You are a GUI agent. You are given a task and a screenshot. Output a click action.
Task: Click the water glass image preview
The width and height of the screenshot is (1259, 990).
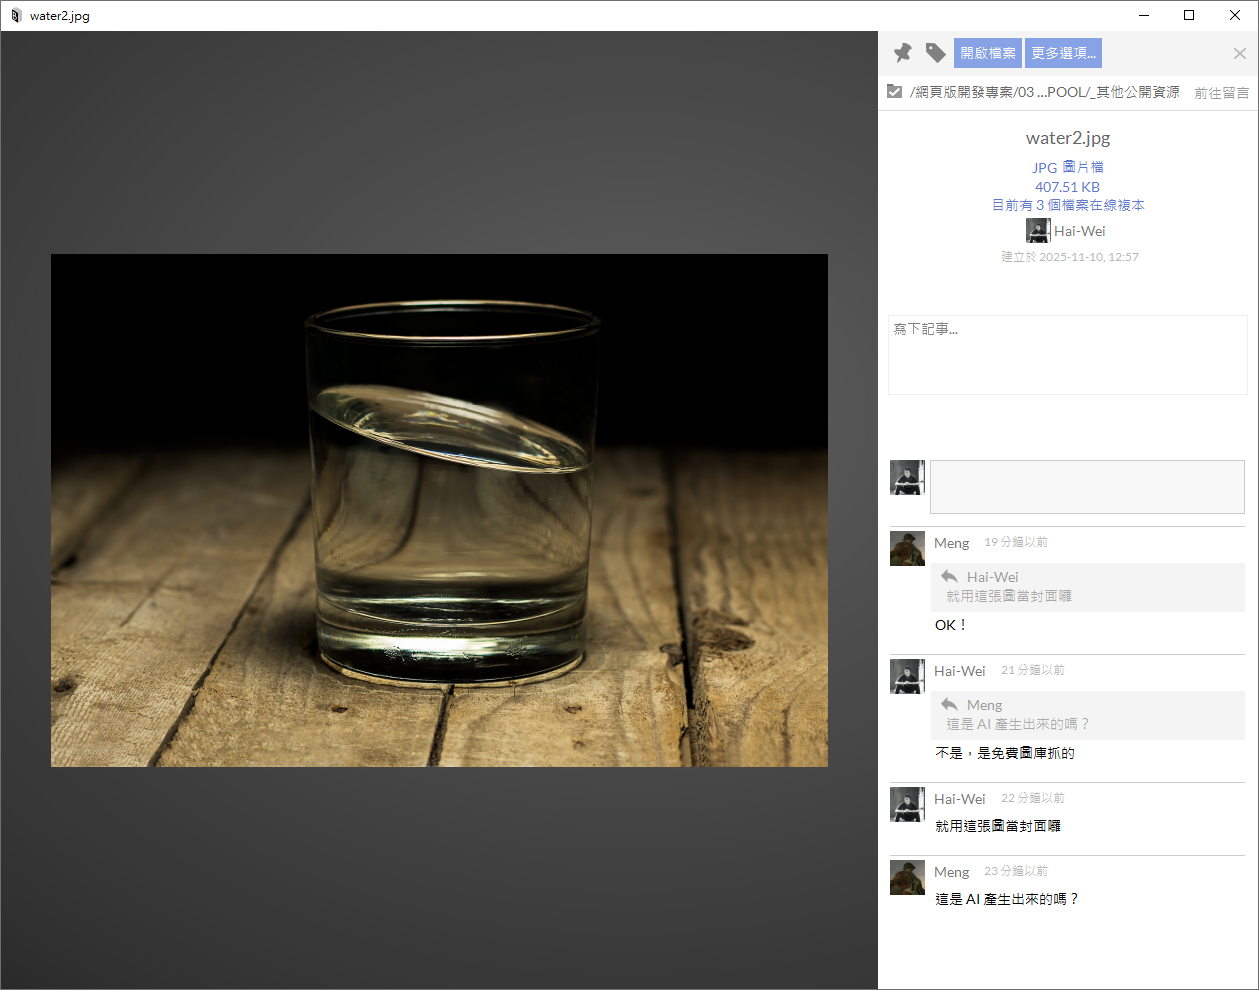pyautogui.click(x=439, y=510)
